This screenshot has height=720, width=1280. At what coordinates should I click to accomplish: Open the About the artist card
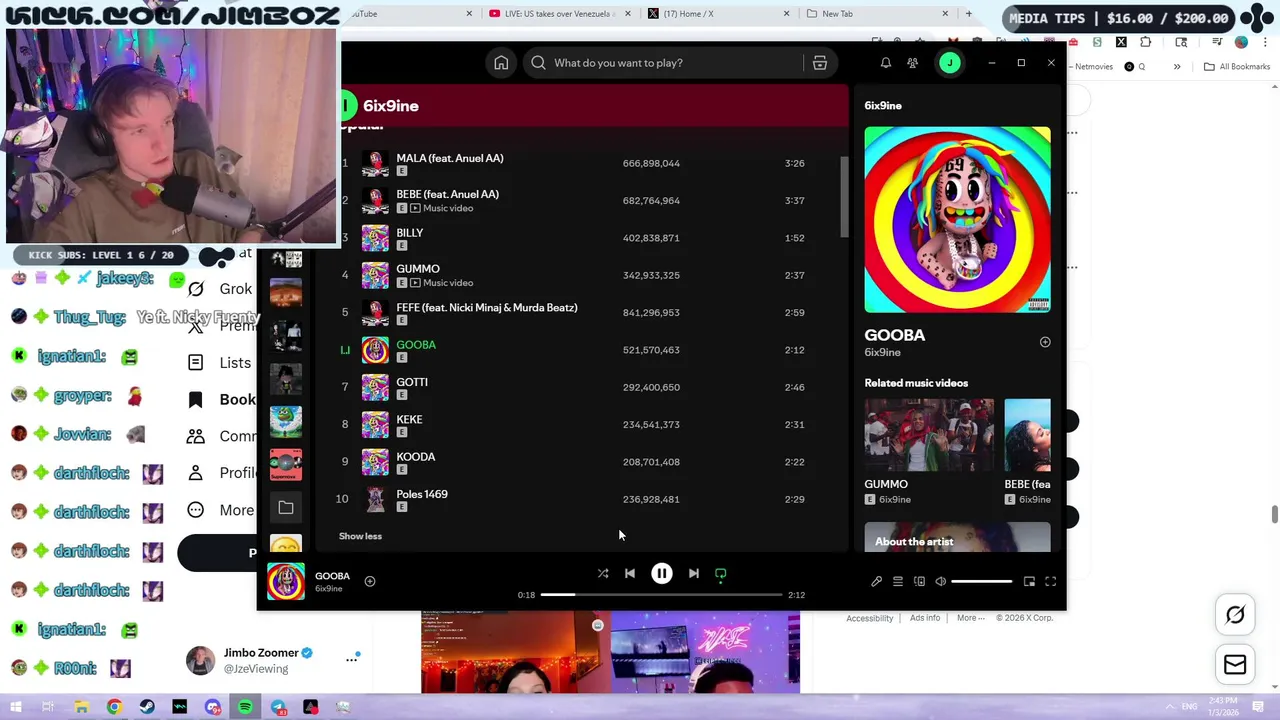coord(957,537)
